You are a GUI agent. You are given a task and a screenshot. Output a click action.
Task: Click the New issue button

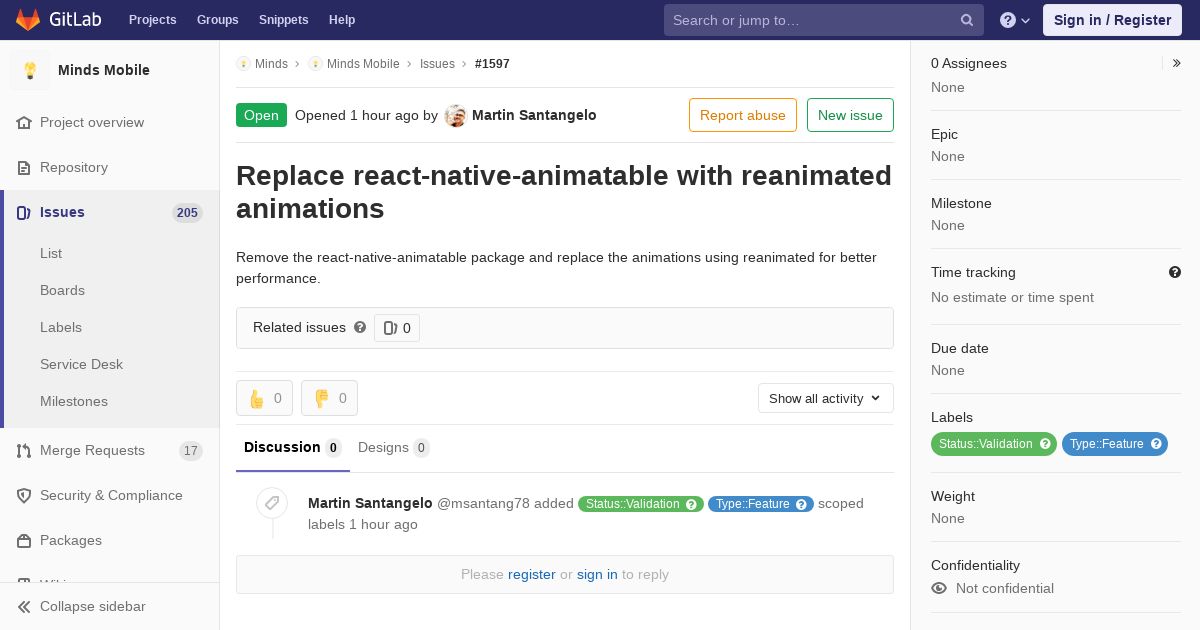(849, 115)
